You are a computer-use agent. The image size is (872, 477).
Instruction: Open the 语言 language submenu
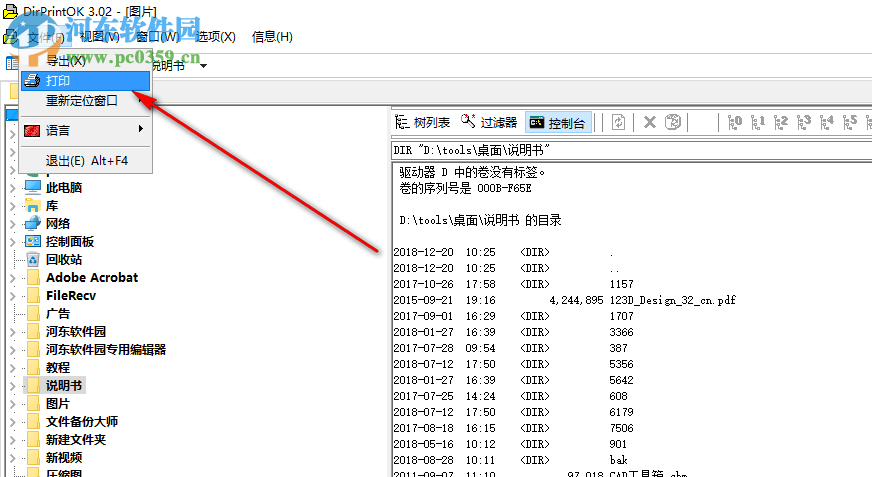86,131
